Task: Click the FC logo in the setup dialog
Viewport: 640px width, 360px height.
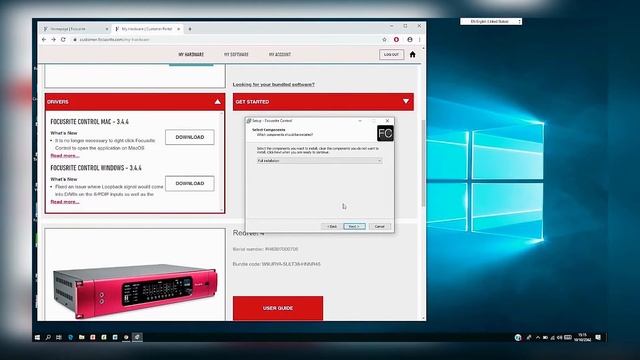Action: pos(385,133)
